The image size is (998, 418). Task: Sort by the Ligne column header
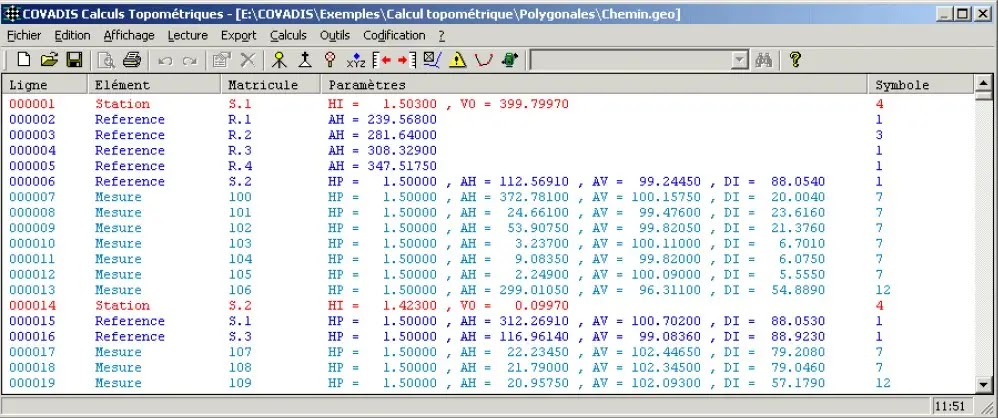click(45, 85)
